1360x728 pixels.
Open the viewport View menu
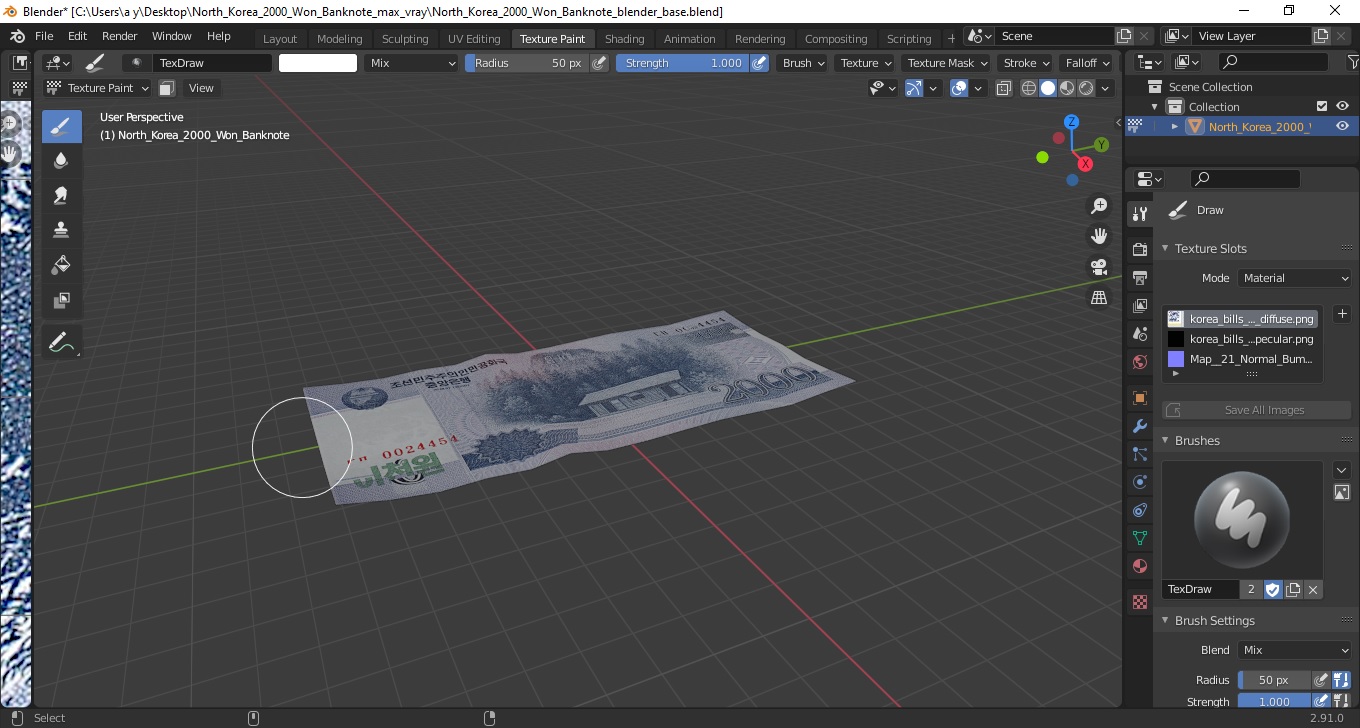pos(201,88)
